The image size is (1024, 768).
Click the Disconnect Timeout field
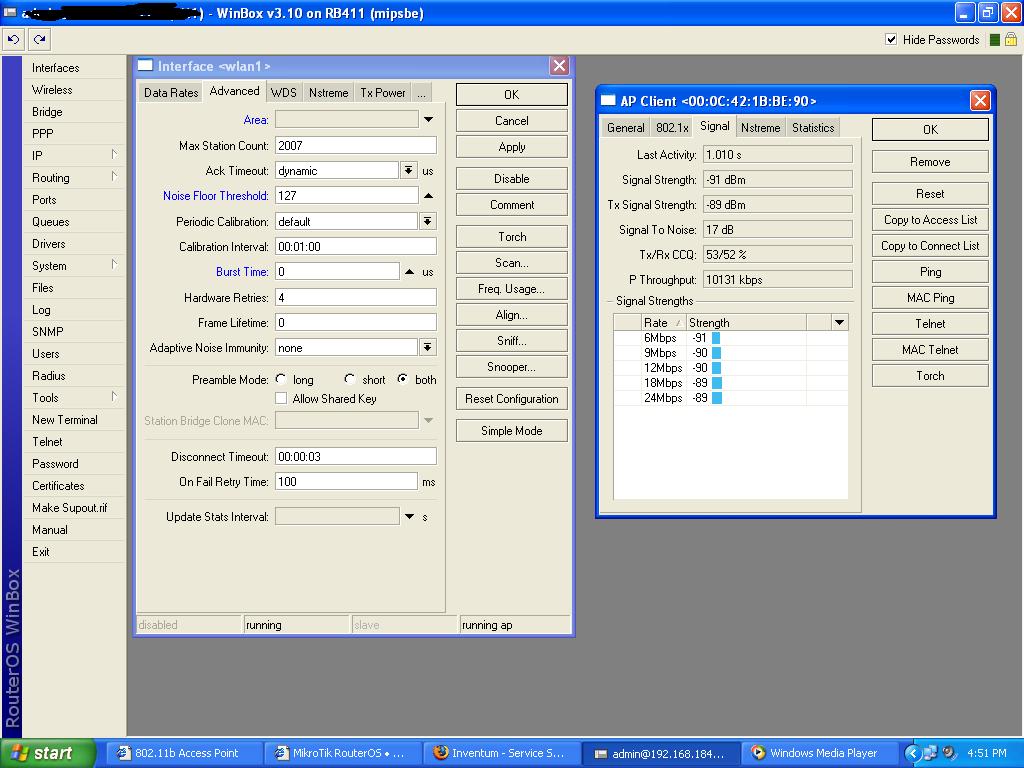[x=355, y=456]
